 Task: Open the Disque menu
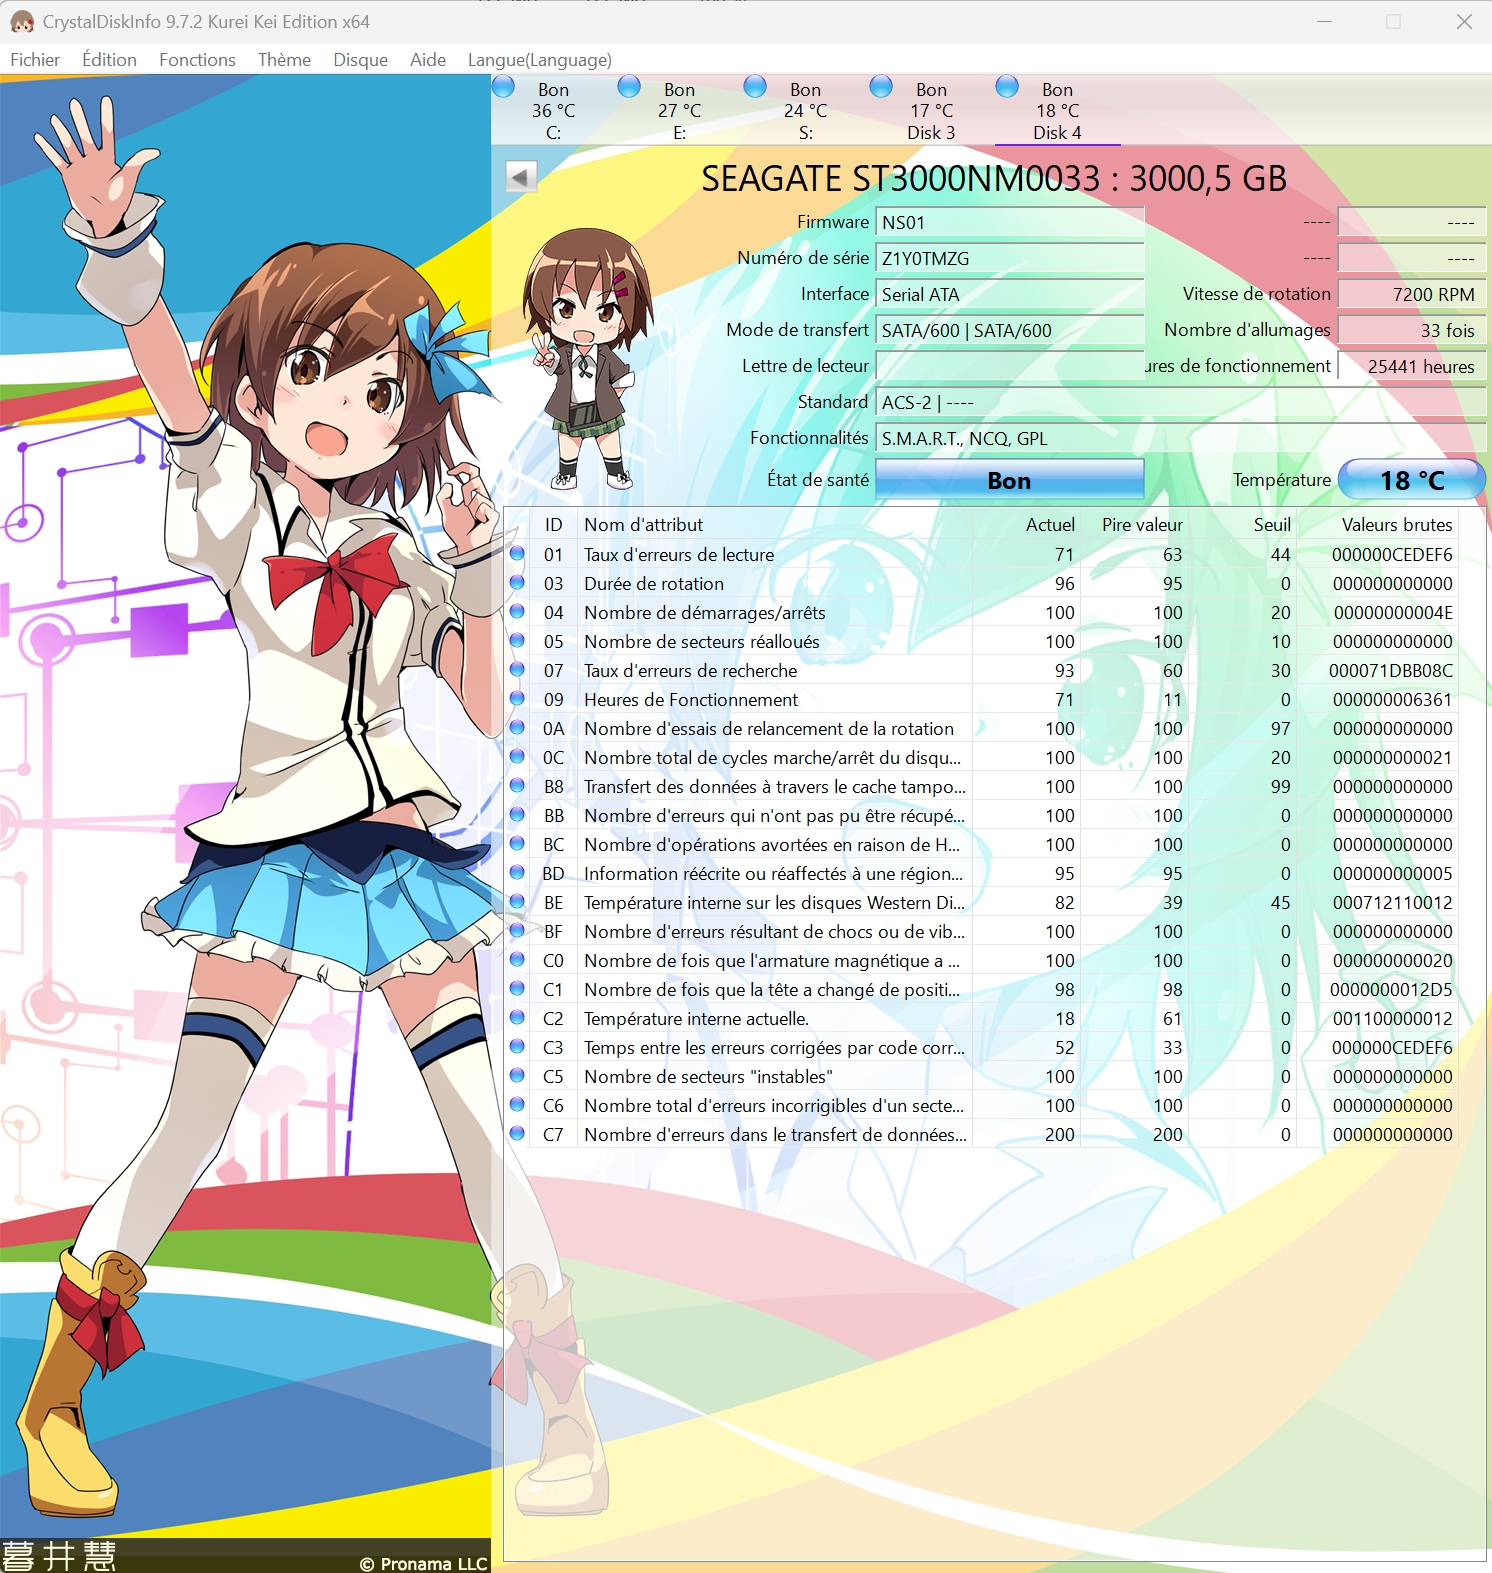(x=360, y=60)
